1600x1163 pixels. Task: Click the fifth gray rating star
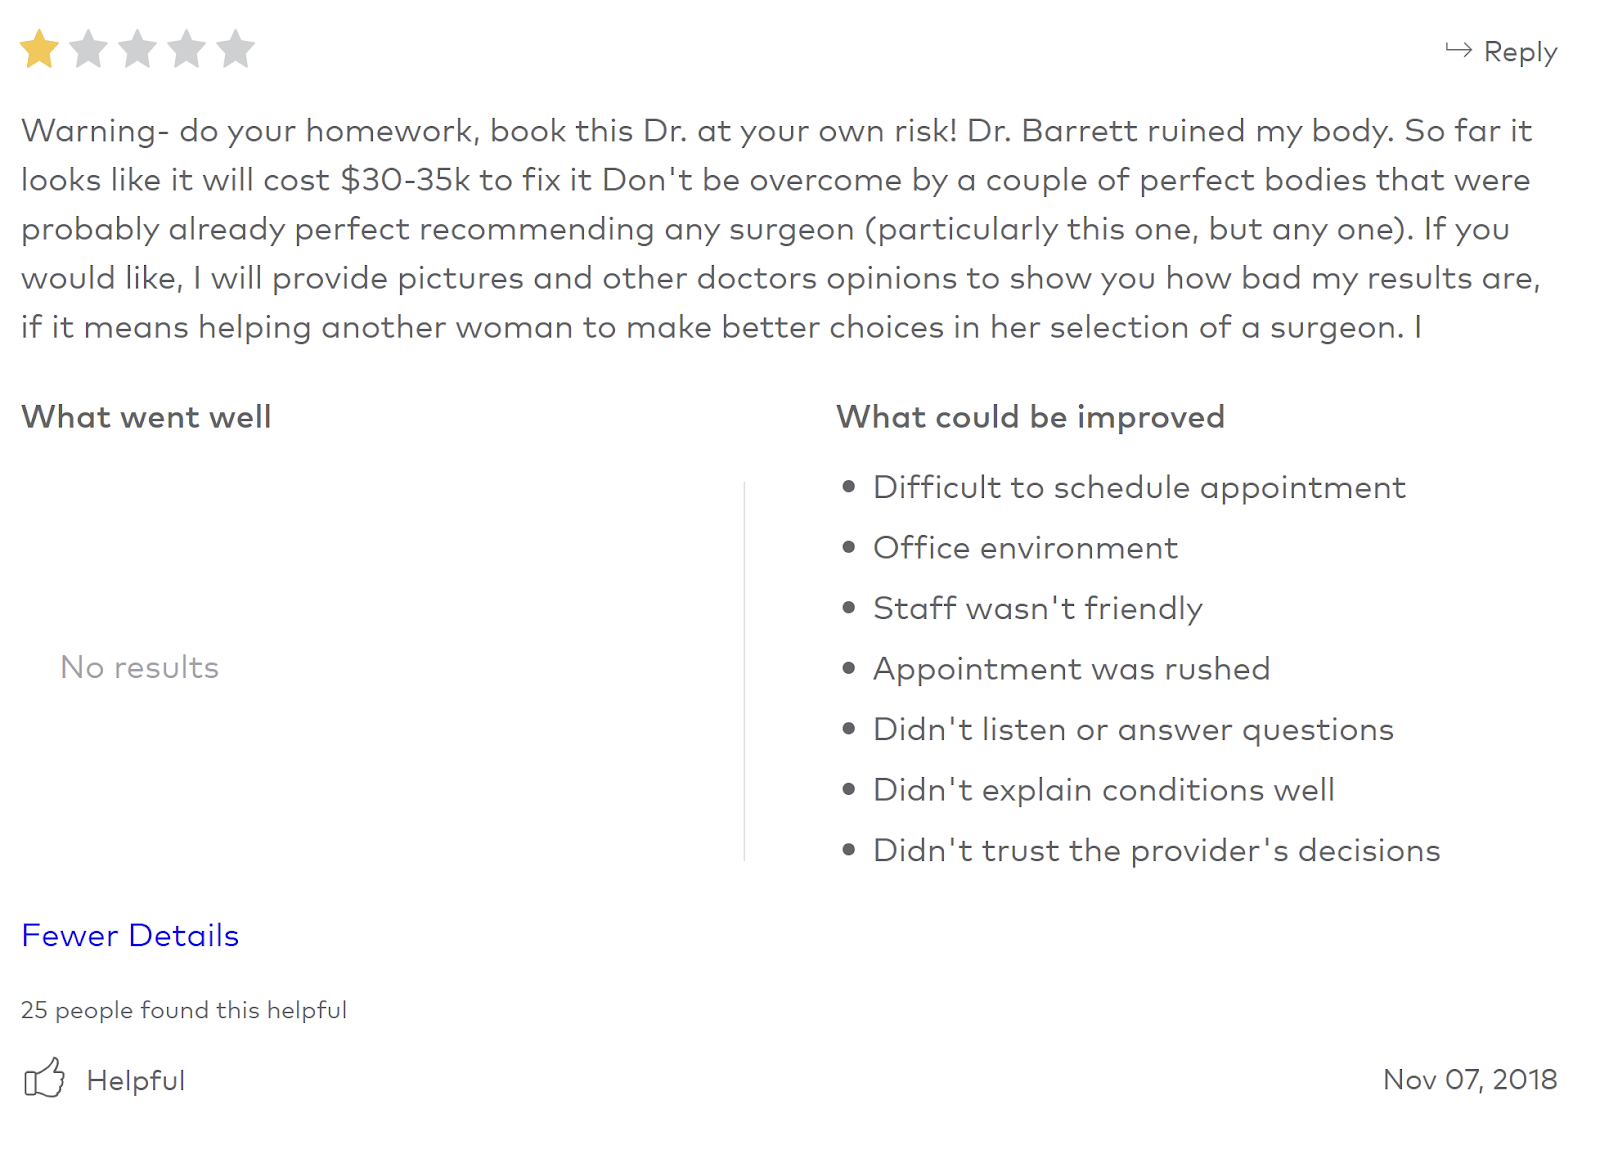tap(235, 49)
